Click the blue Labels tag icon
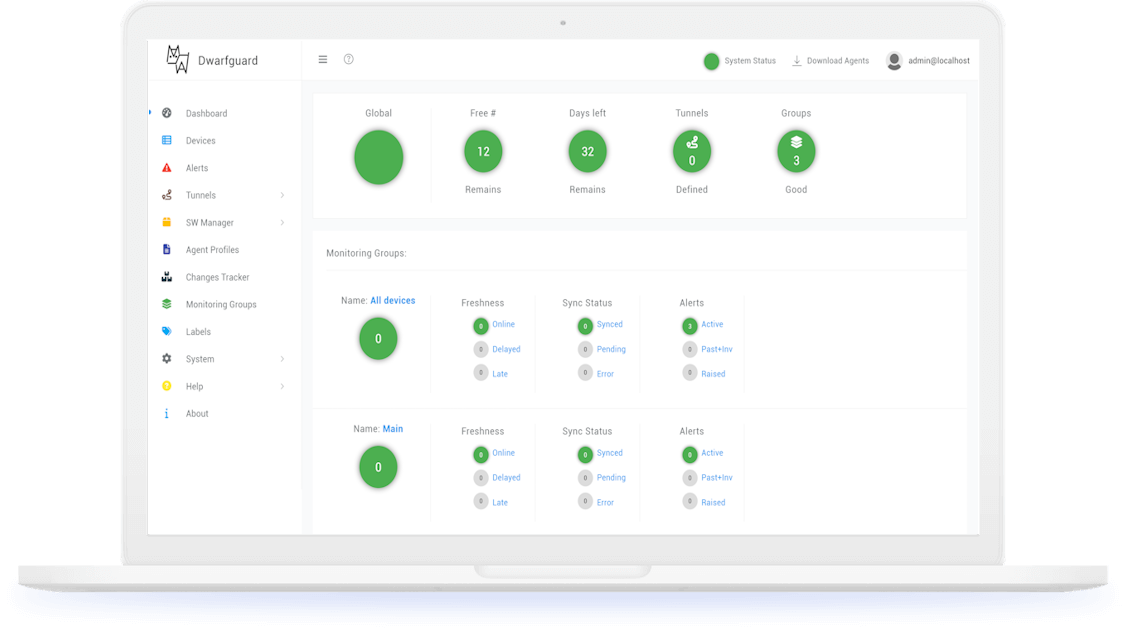 click(167, 332)
